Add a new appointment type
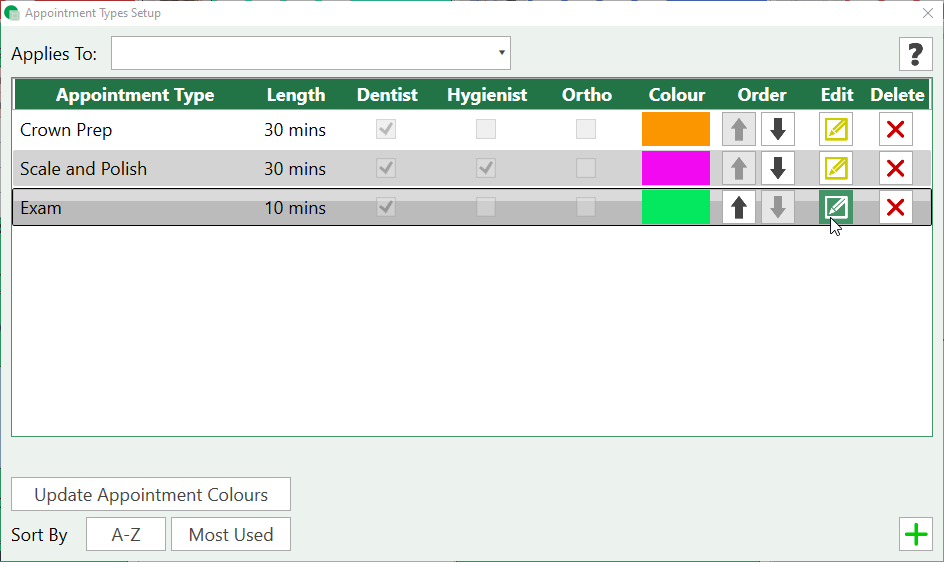 point(916,535)
